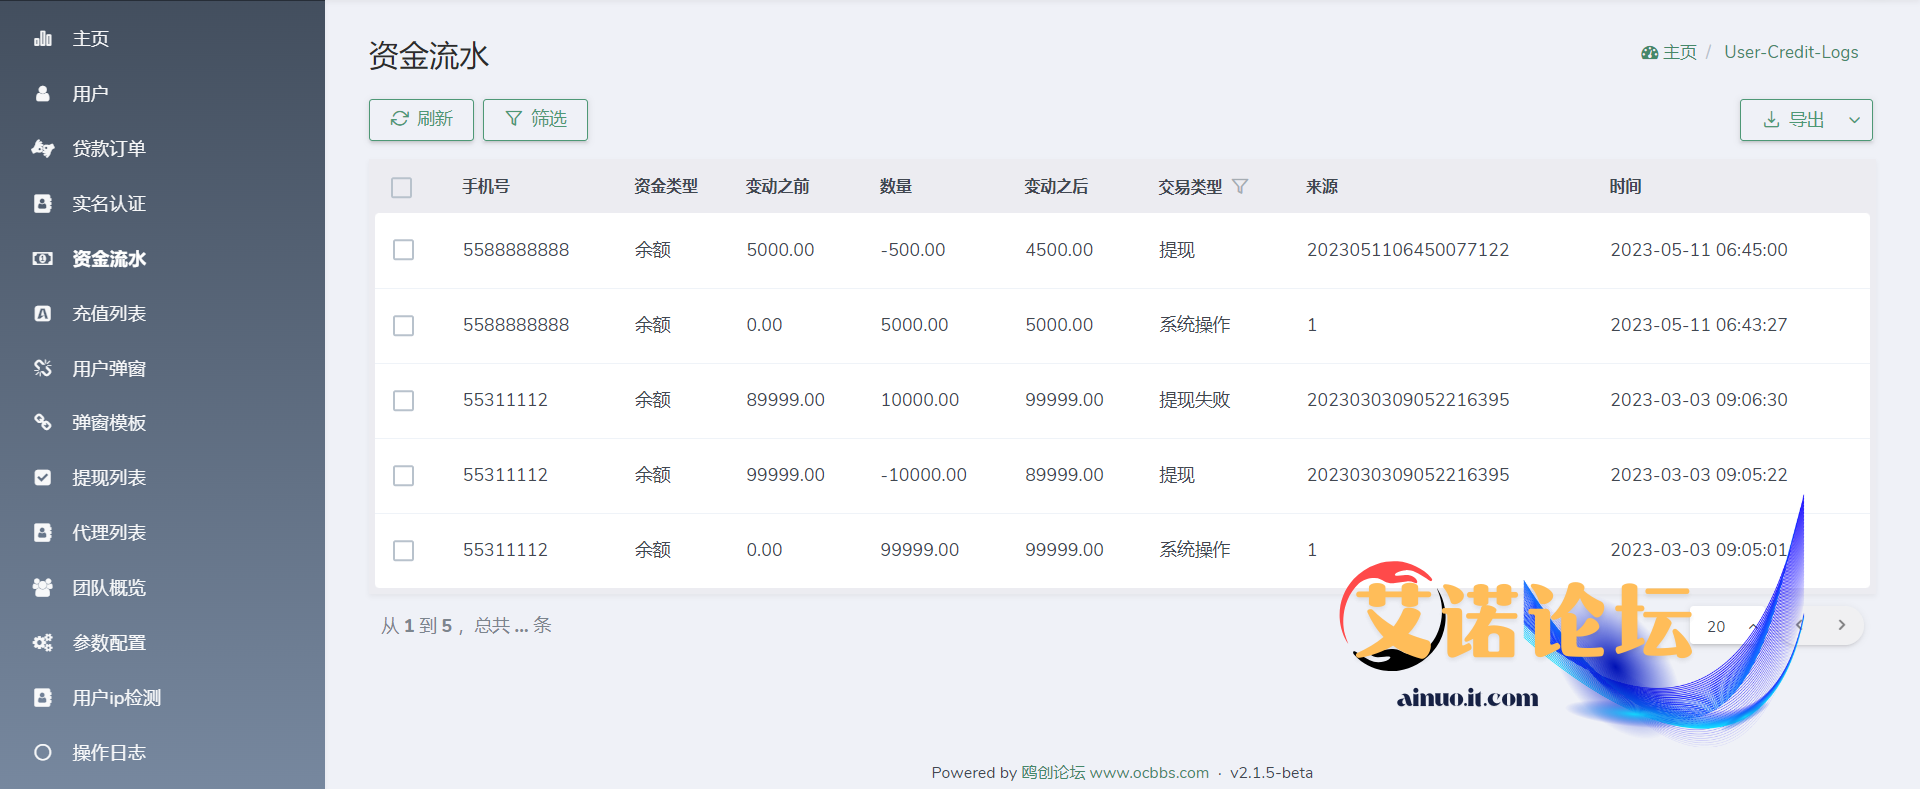Click the dashboard icon in the breadcrumb
The height and width of the screenshot is (789, 1920).
(1650, 53)
